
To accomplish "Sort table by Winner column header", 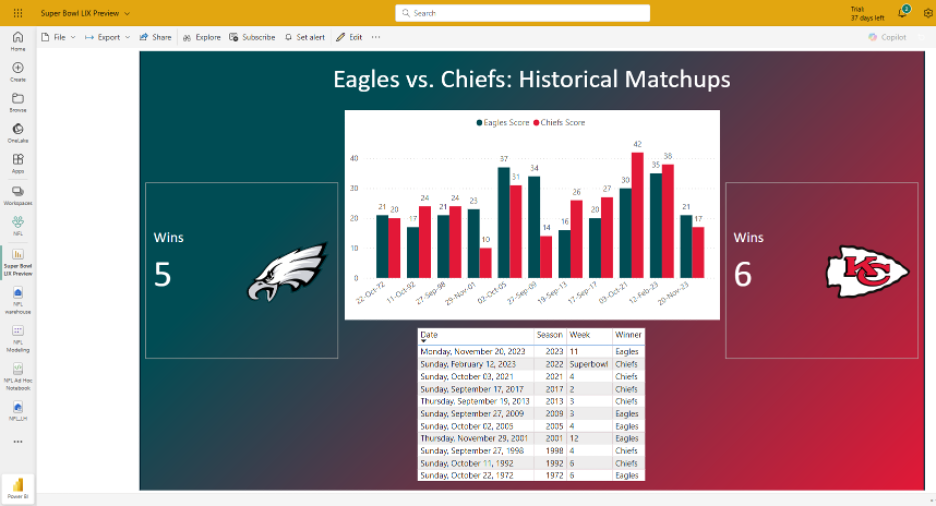I will 628,335.
